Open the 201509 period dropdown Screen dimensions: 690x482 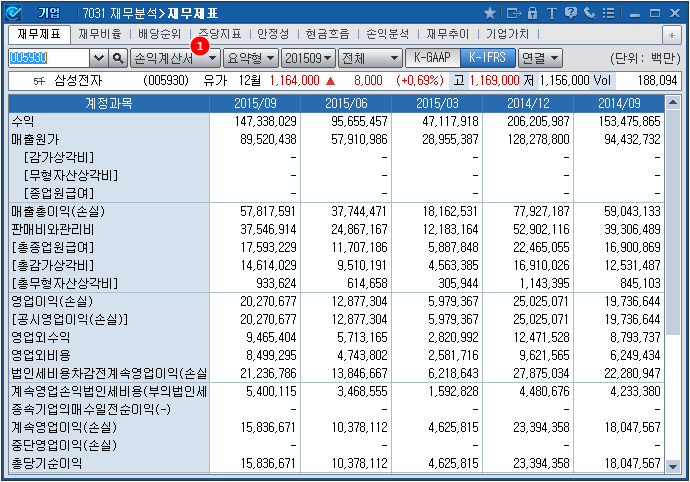tap(307, 58)
